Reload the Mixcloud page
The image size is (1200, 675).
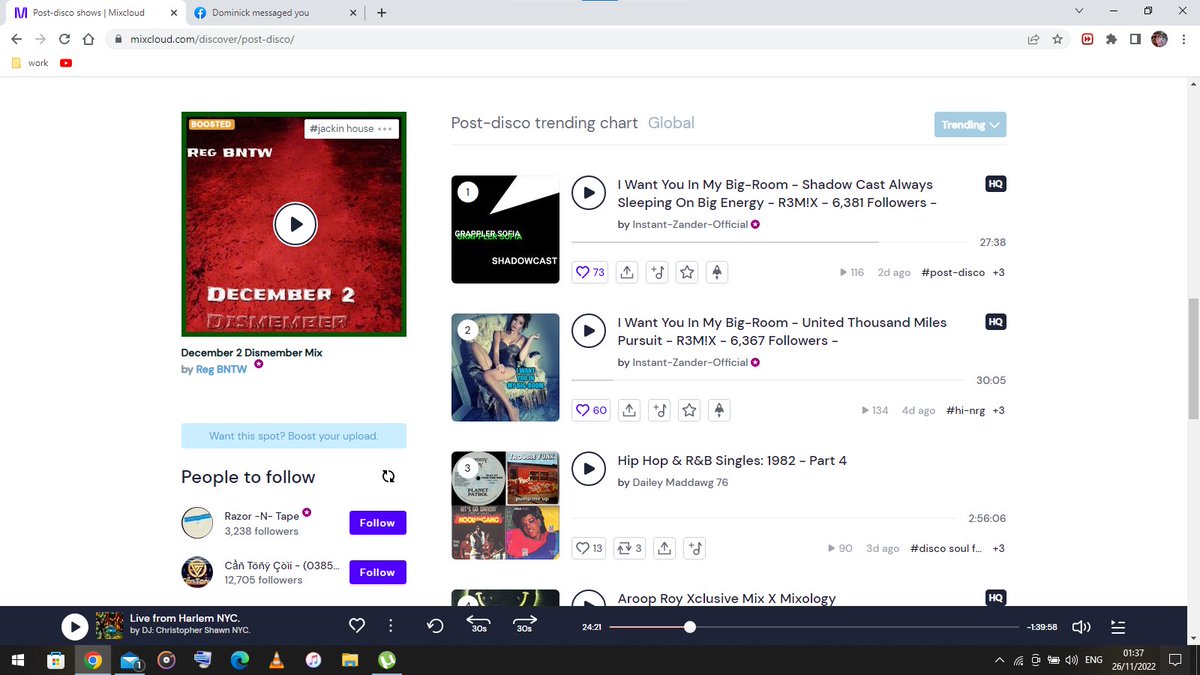click(64, 40)
